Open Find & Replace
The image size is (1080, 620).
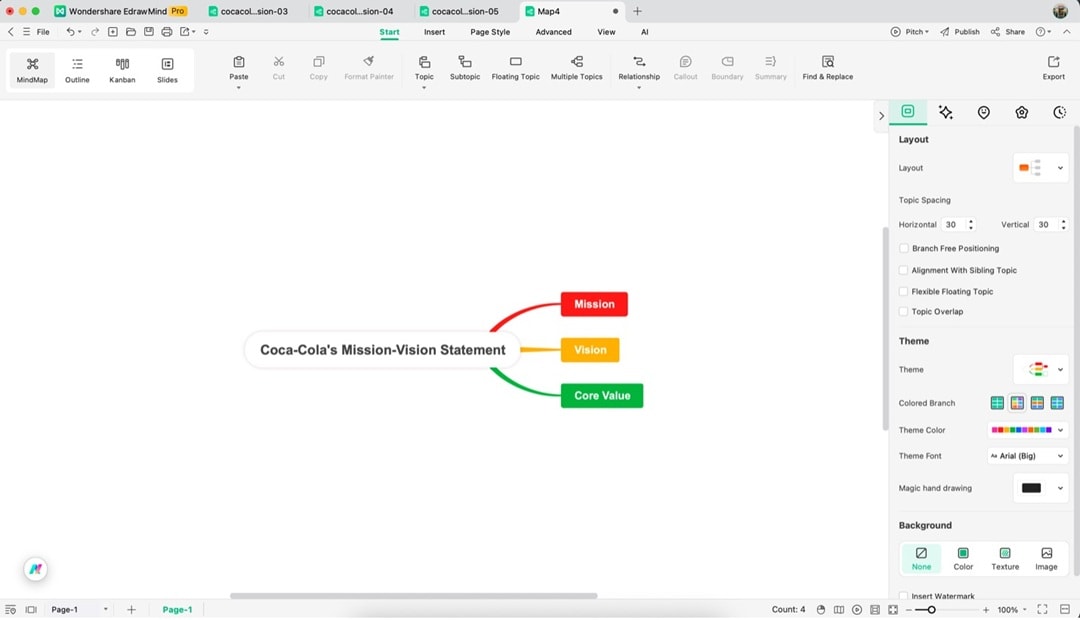coord(827,68)
